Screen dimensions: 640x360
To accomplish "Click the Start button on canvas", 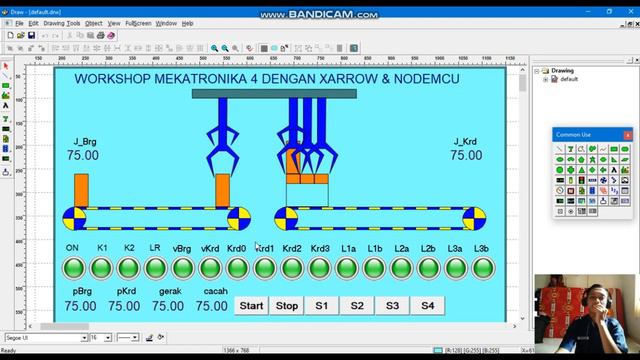I will 251,306.
